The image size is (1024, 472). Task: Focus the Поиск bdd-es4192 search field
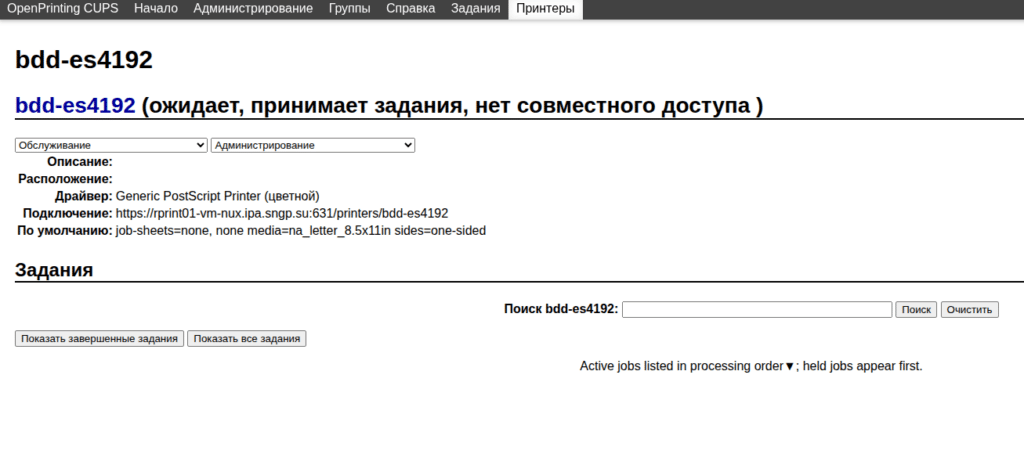[757, 309]
